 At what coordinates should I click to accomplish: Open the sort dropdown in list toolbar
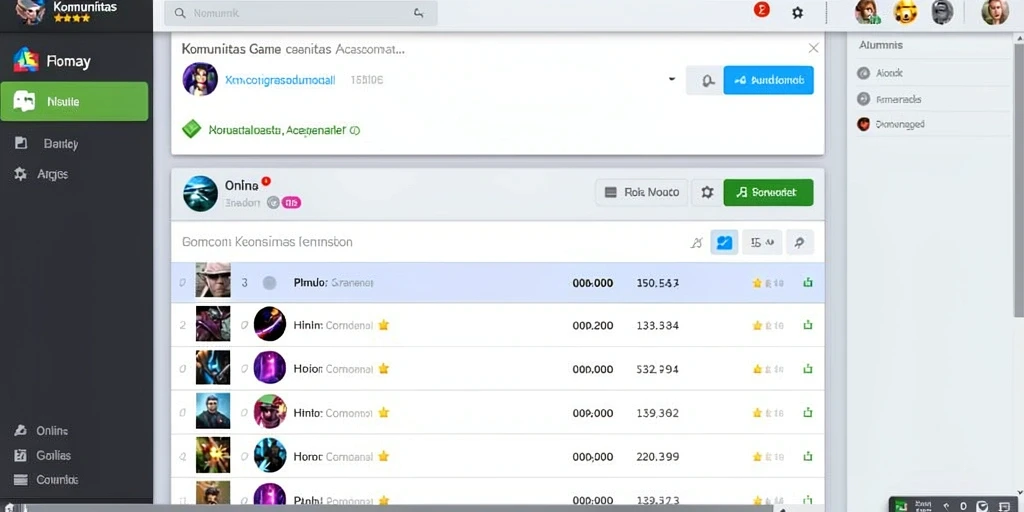click(x=762, y=242)
